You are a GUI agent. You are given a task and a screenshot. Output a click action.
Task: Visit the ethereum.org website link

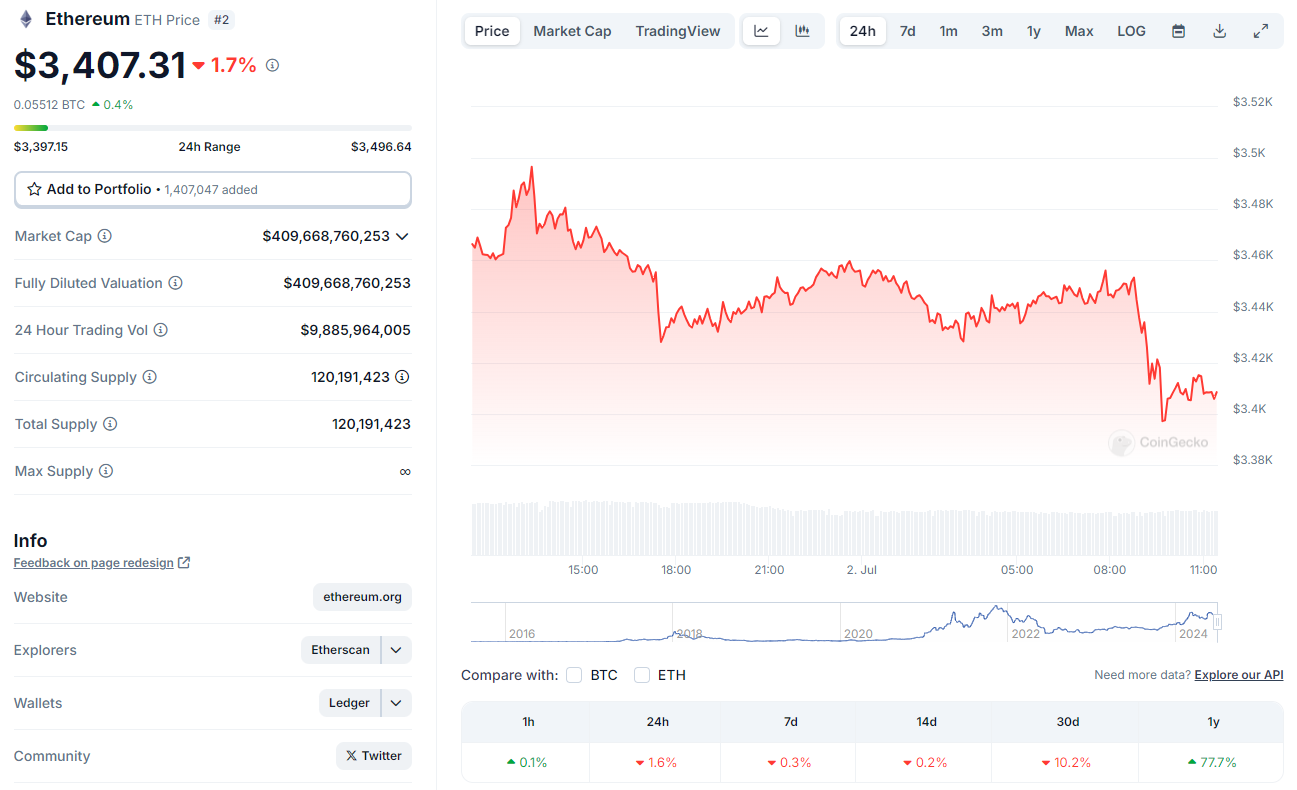click(x=362, y=597)
